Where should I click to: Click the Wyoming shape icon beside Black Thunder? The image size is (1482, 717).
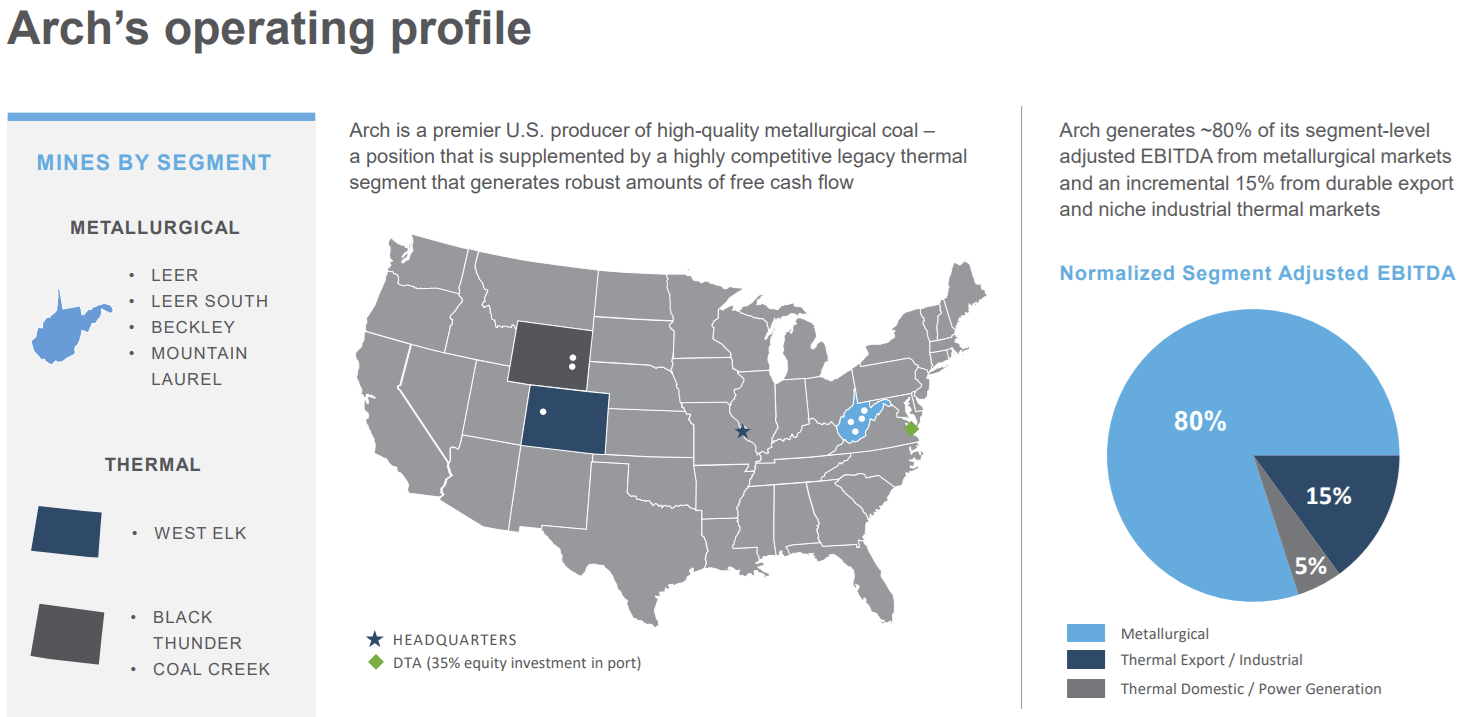67,633
